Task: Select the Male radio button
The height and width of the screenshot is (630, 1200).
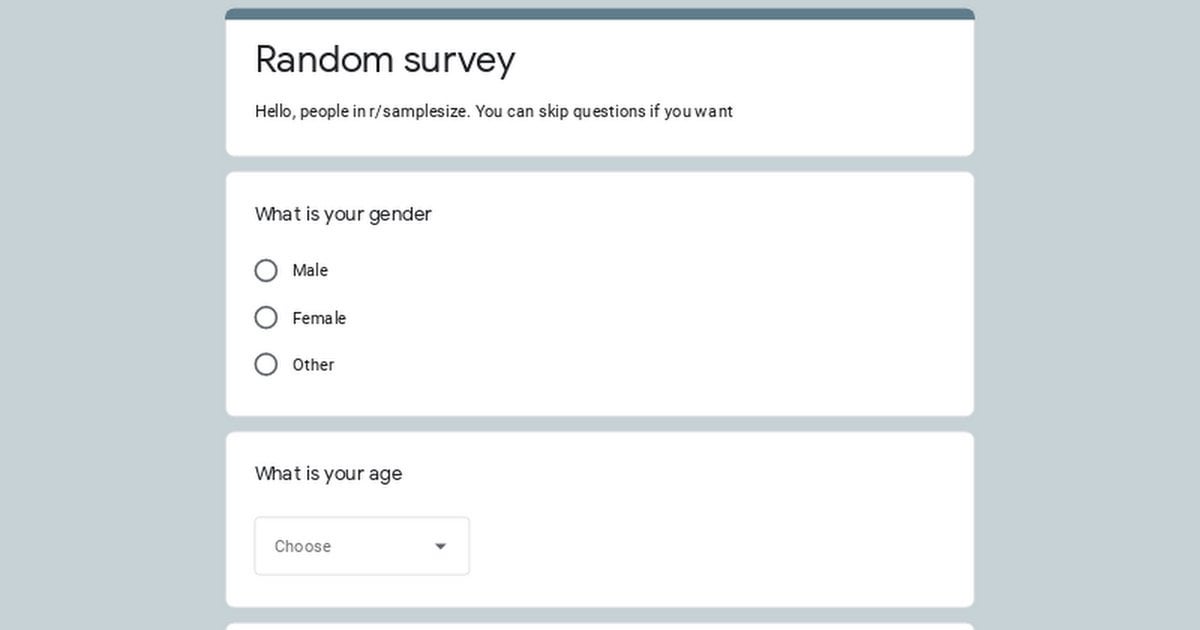Action: [x=266, y=270]
